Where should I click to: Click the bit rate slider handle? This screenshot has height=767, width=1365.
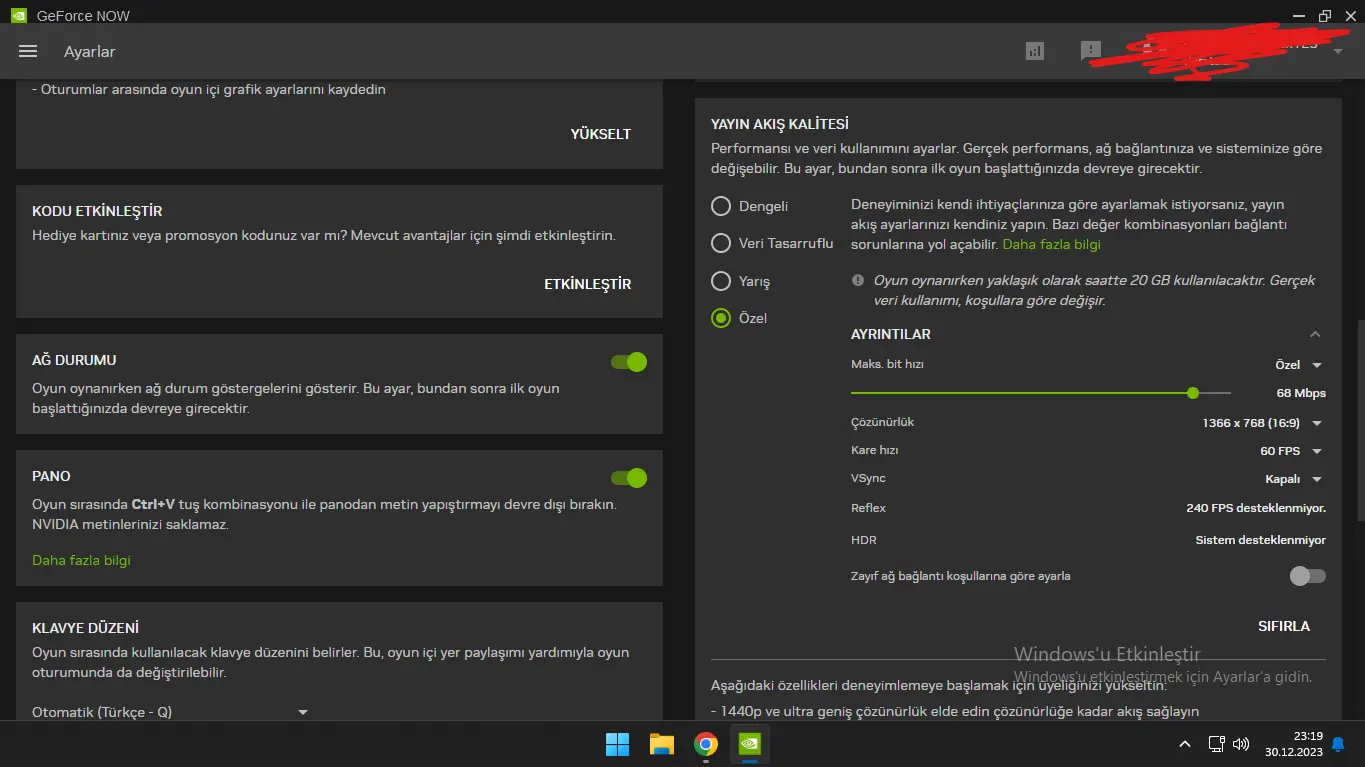pyautogui.click(x=1193, y=393)
